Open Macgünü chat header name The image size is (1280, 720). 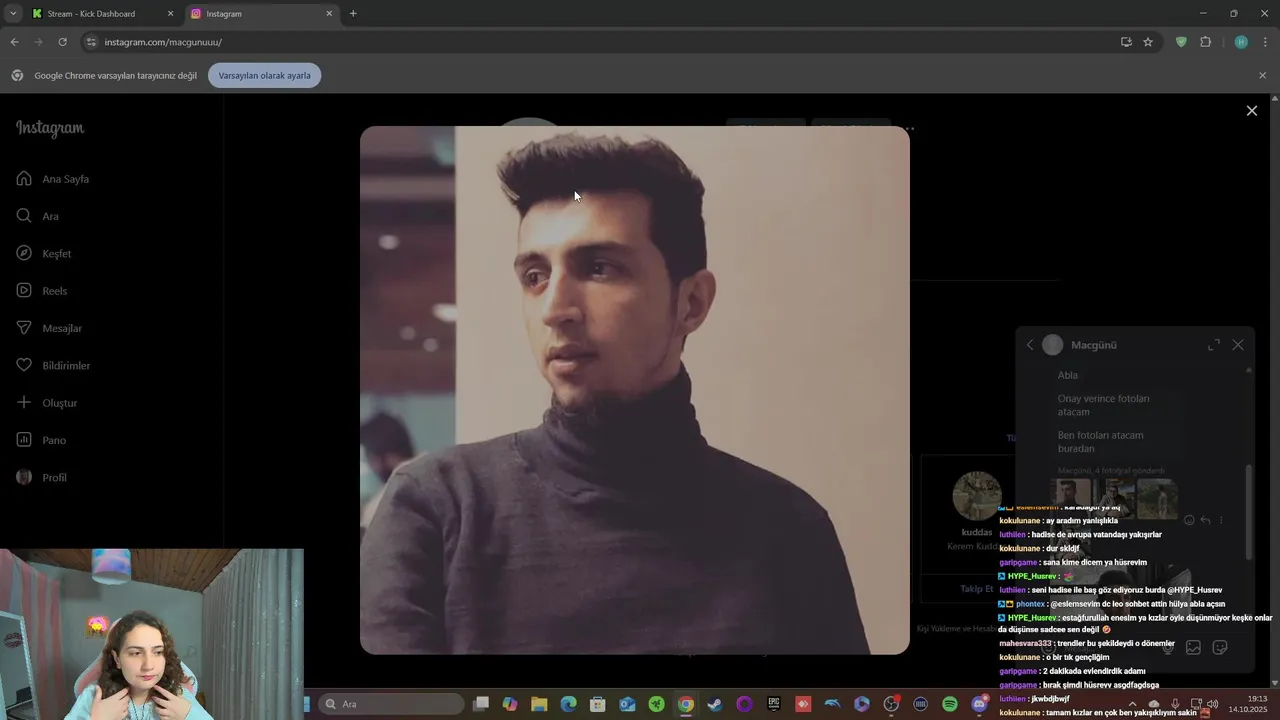click(x=1094, y=345)
